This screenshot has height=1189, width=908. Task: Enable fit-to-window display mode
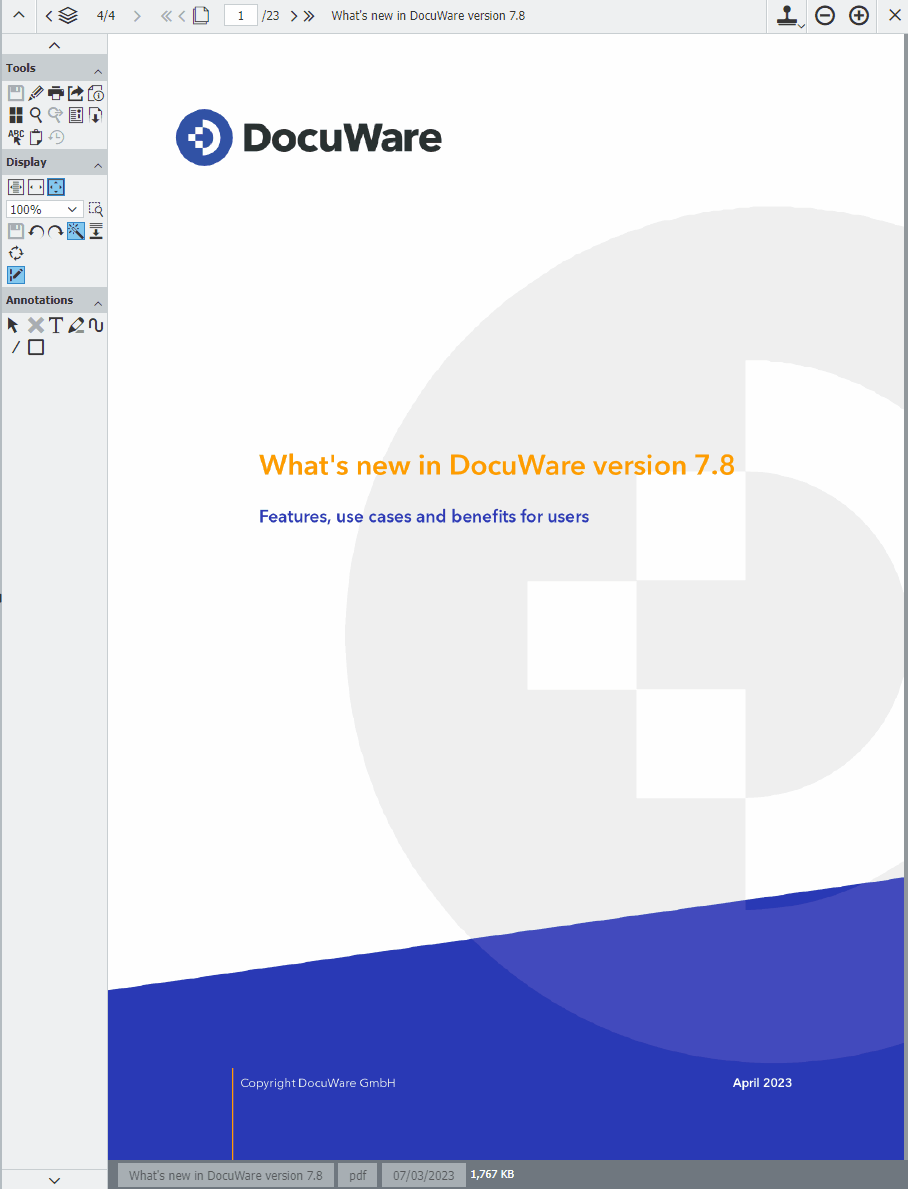(56, 186)
